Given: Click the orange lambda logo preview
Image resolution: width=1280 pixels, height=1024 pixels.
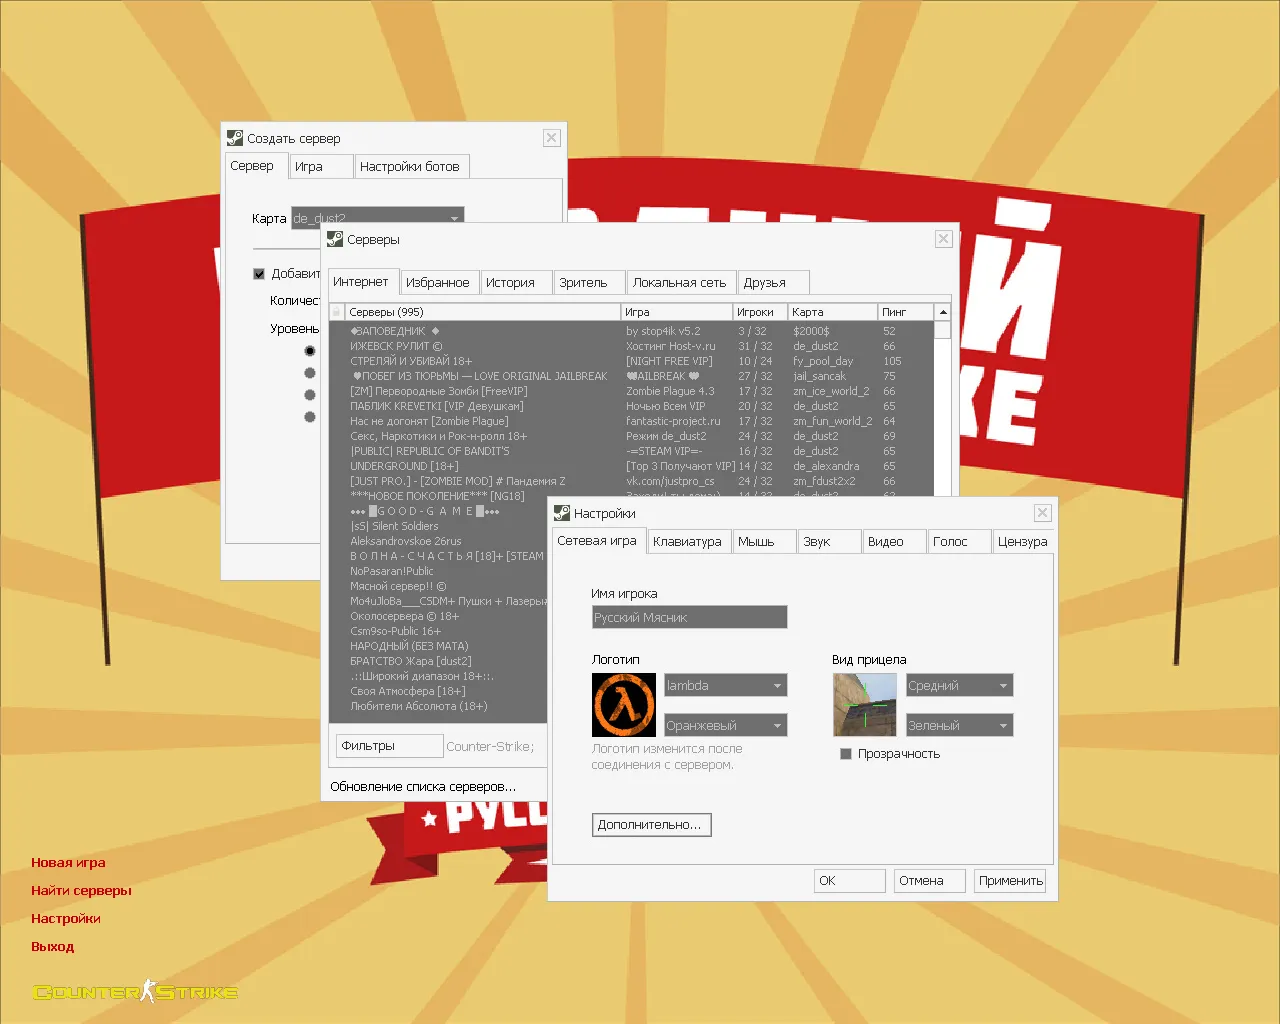Looking at the screenshot, I should (x=624, y=705).
